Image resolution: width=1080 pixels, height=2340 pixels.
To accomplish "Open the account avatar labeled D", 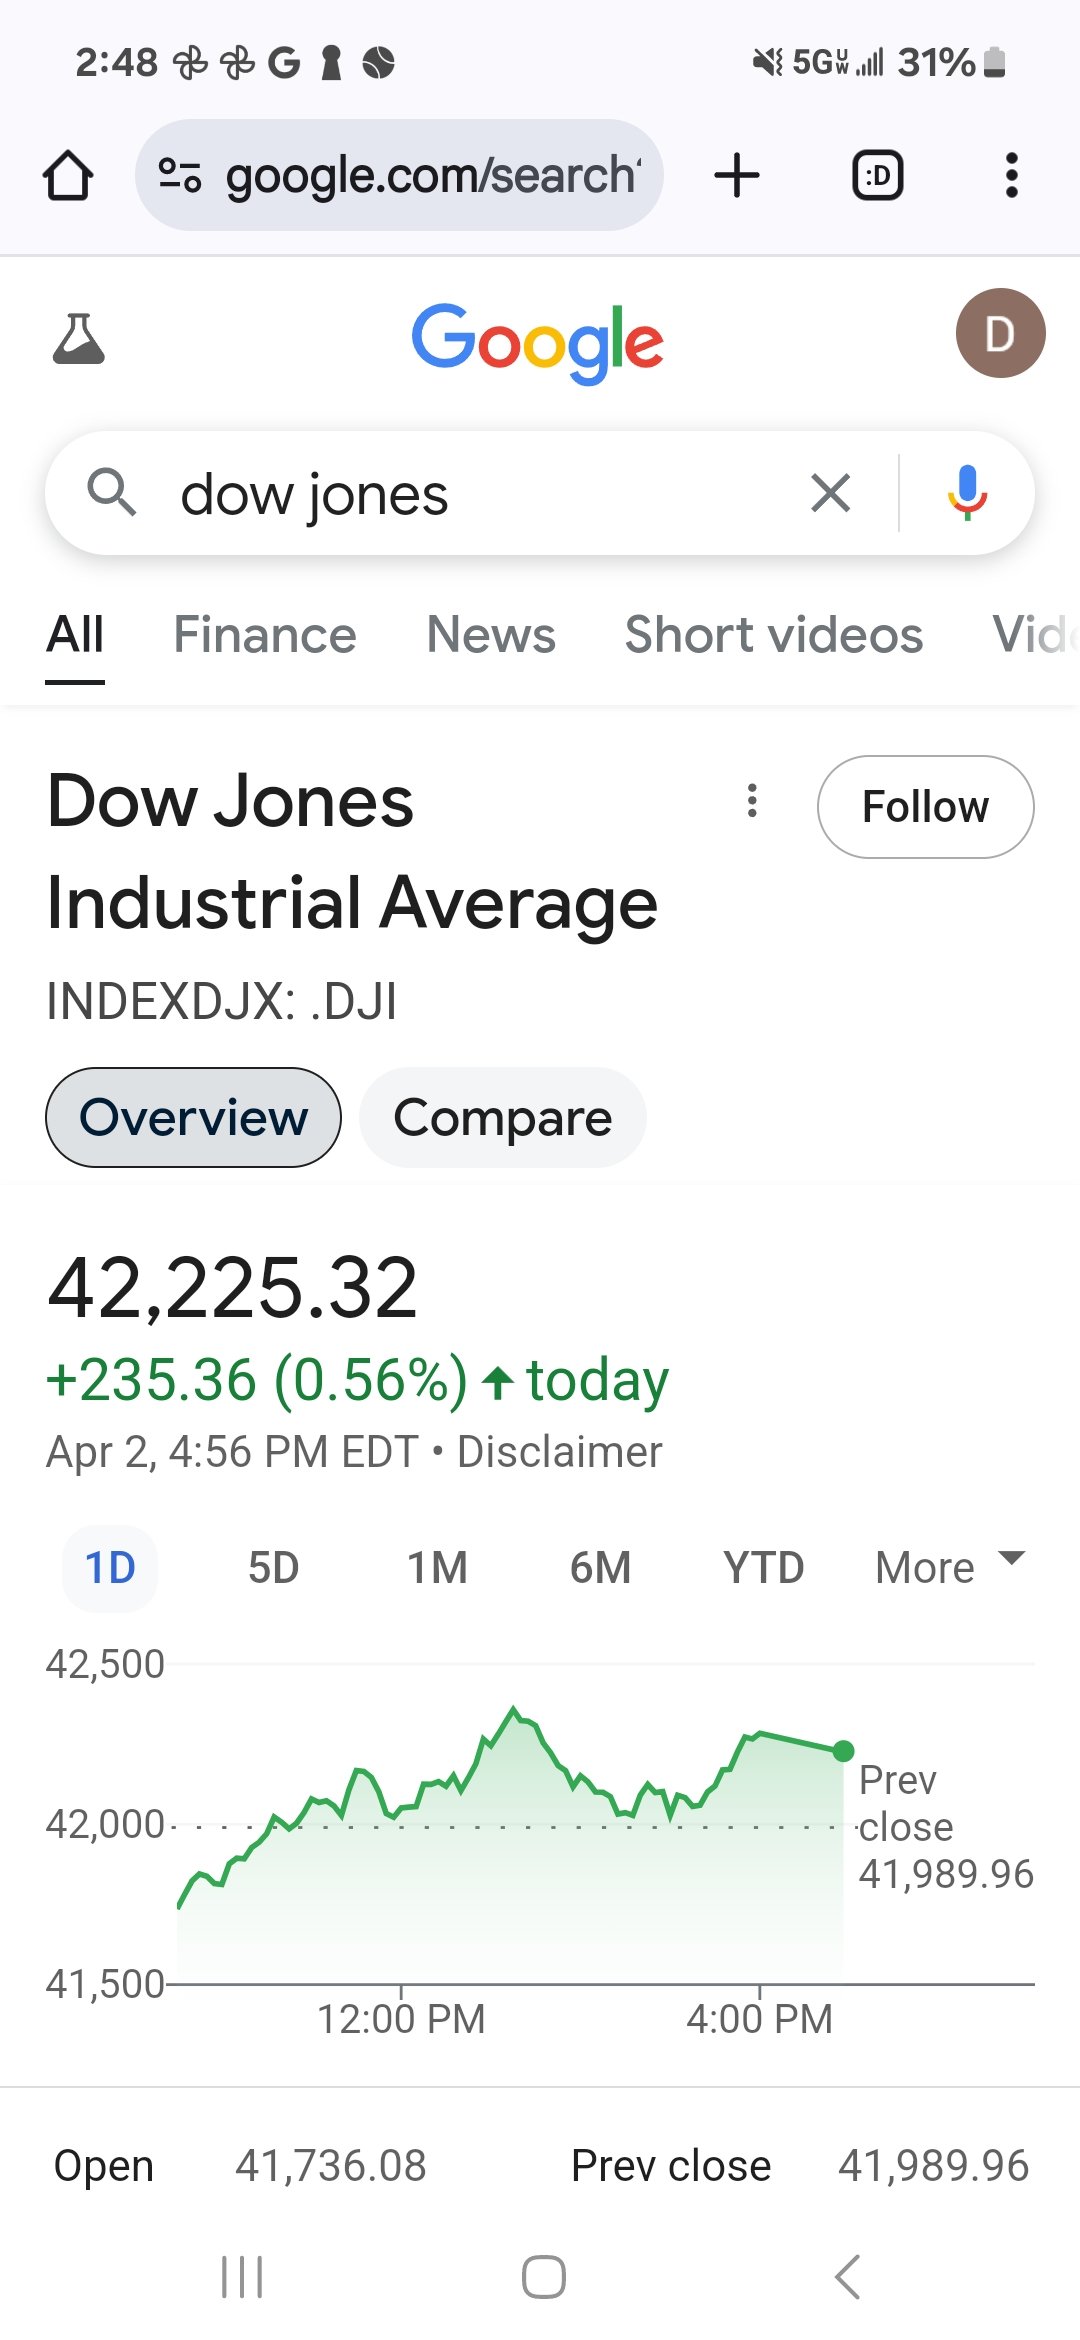I will 1000,333.
